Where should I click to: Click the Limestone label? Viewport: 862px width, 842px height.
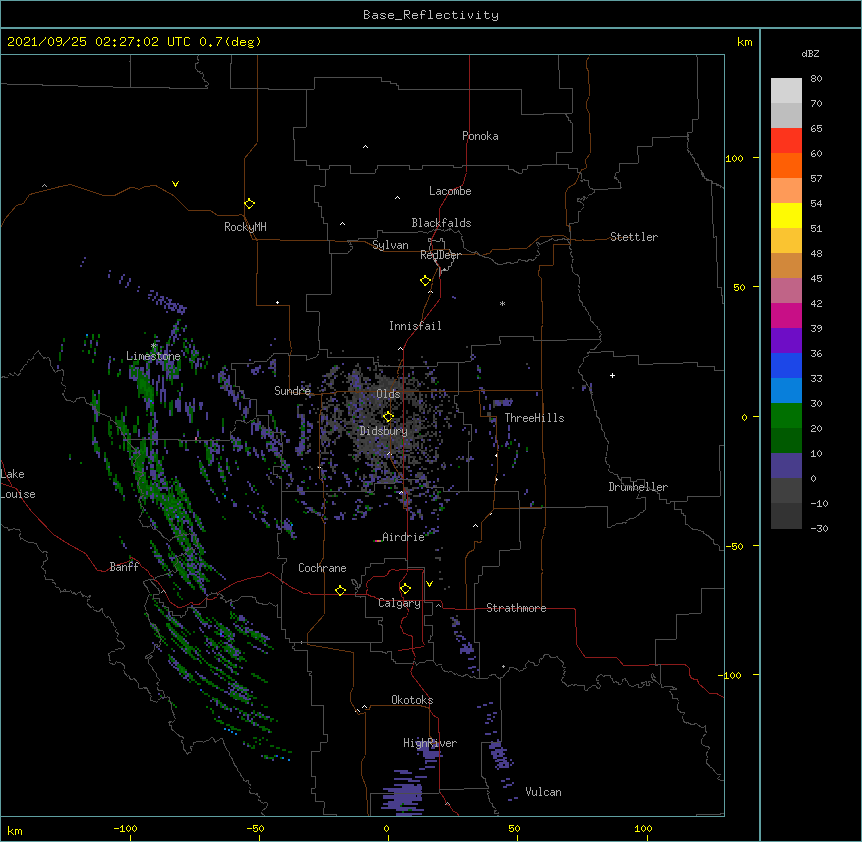[153, 356]
